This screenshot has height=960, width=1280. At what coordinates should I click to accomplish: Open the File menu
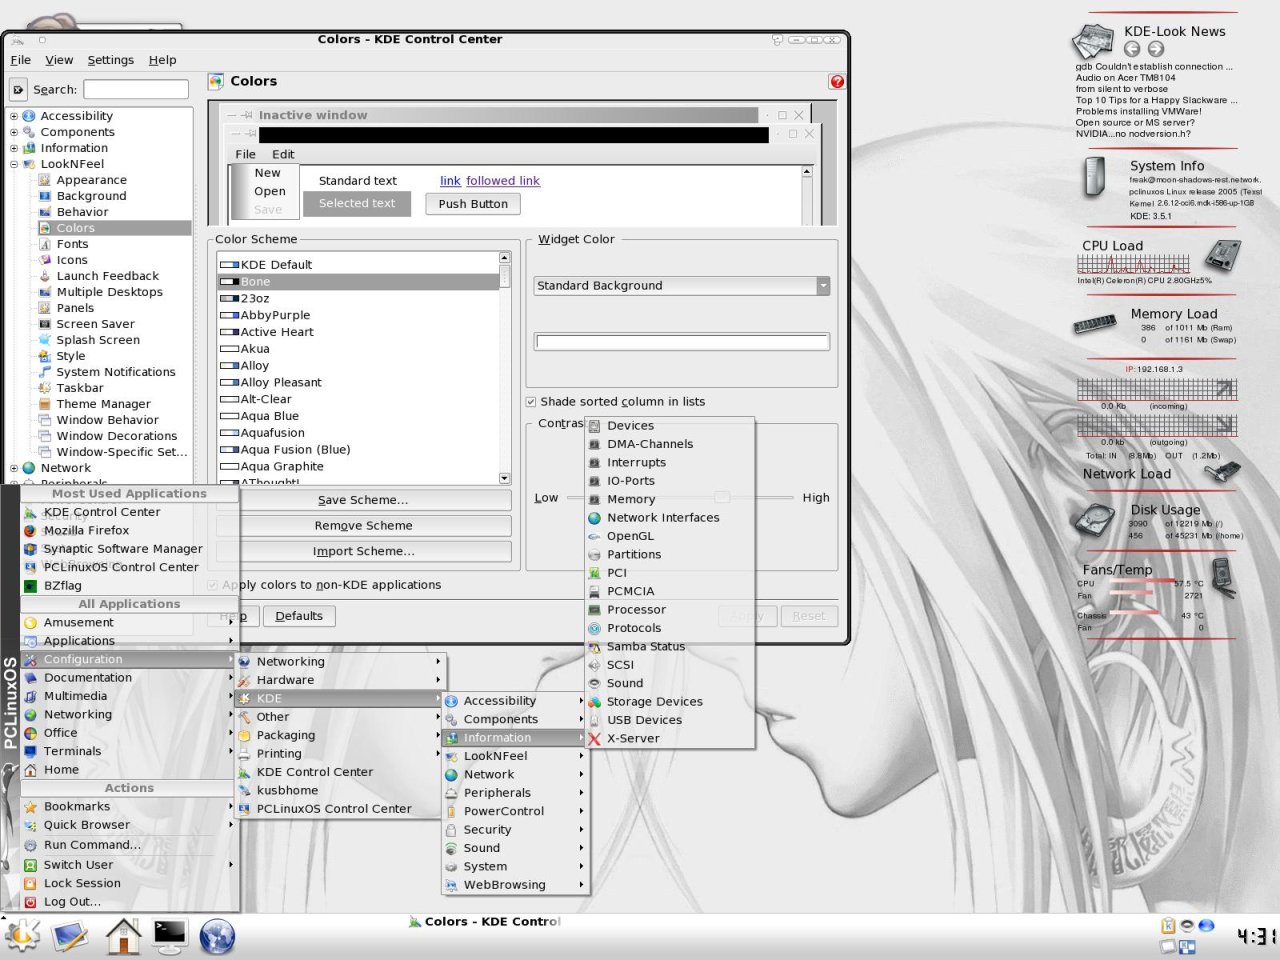coord(21,60)
